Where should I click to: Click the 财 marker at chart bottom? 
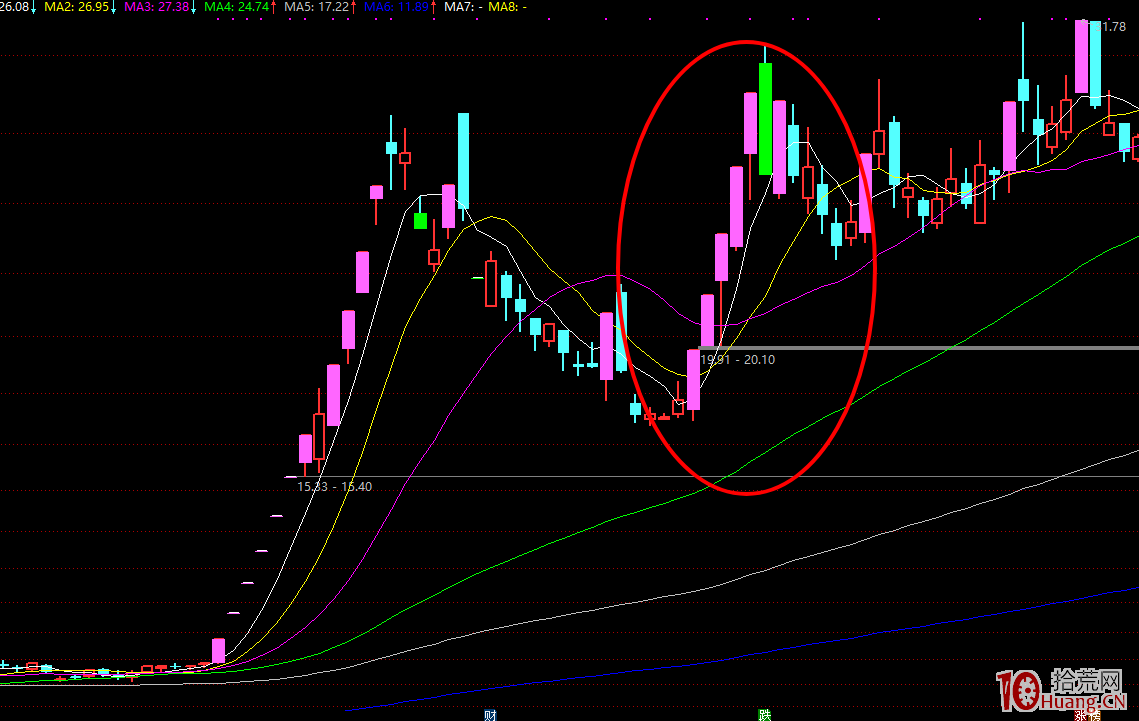click(x=490, y=714)
